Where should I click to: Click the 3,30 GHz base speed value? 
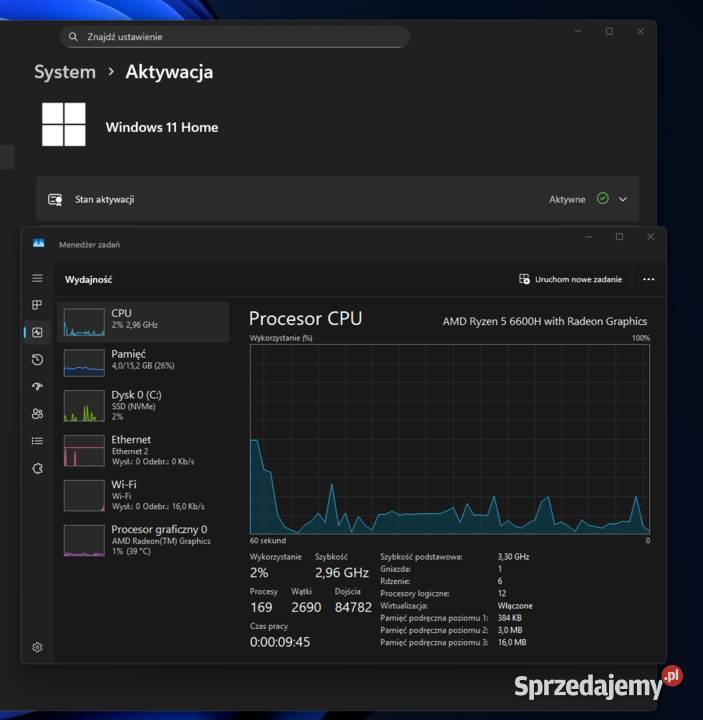513,557
